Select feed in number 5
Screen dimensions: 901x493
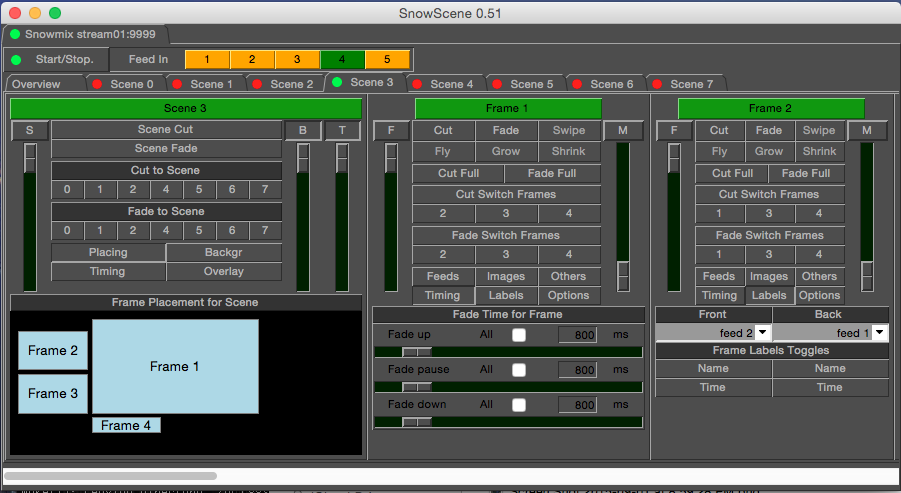click(x=387, y=59)
